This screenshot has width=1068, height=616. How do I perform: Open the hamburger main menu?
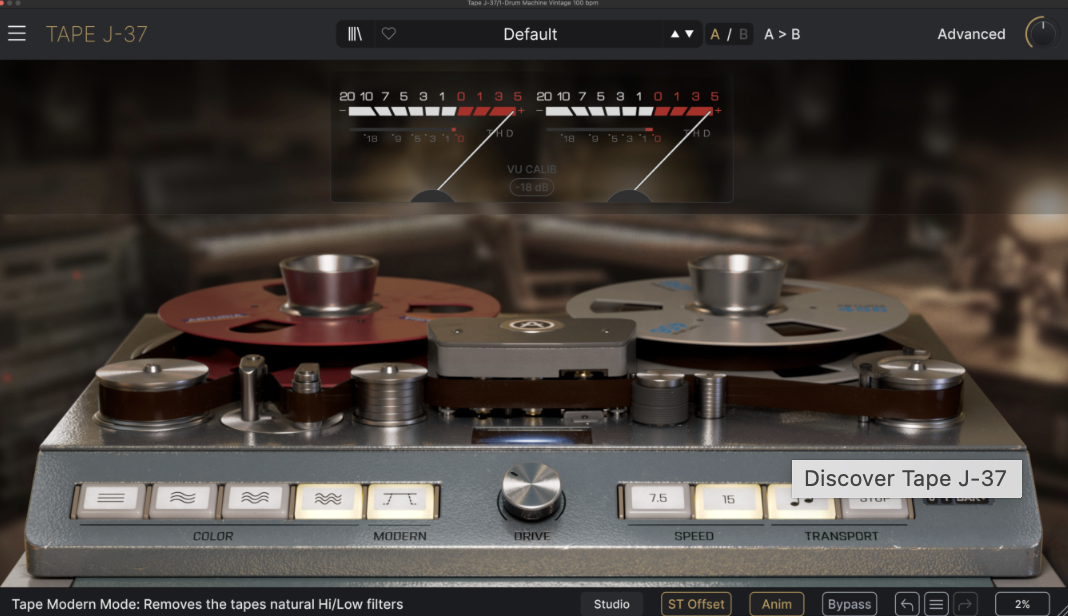(17, 34)
